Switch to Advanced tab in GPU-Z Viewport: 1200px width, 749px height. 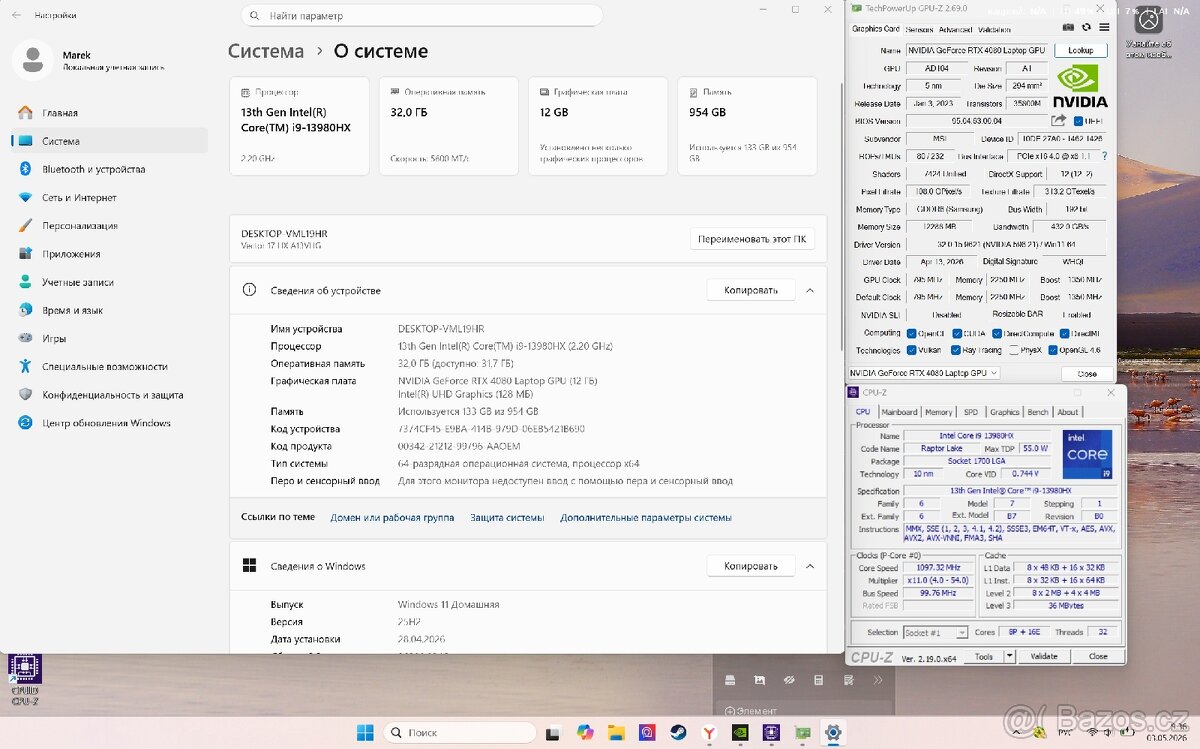955,29
